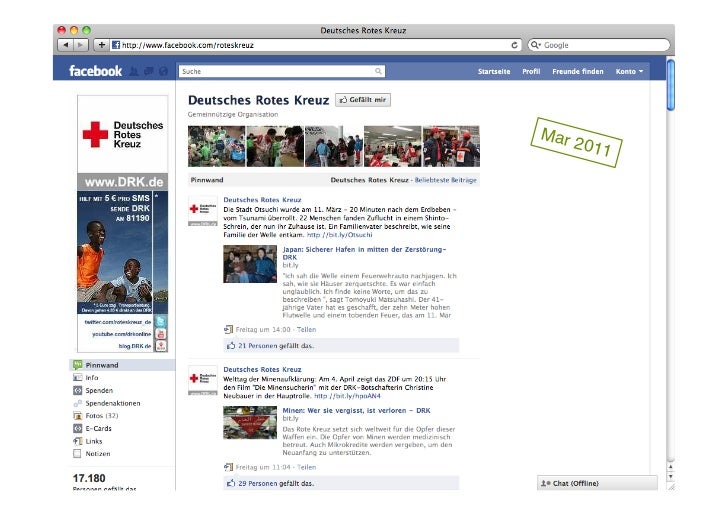
Task: Reload the page with the refresh icon
Action: [514, 45]
